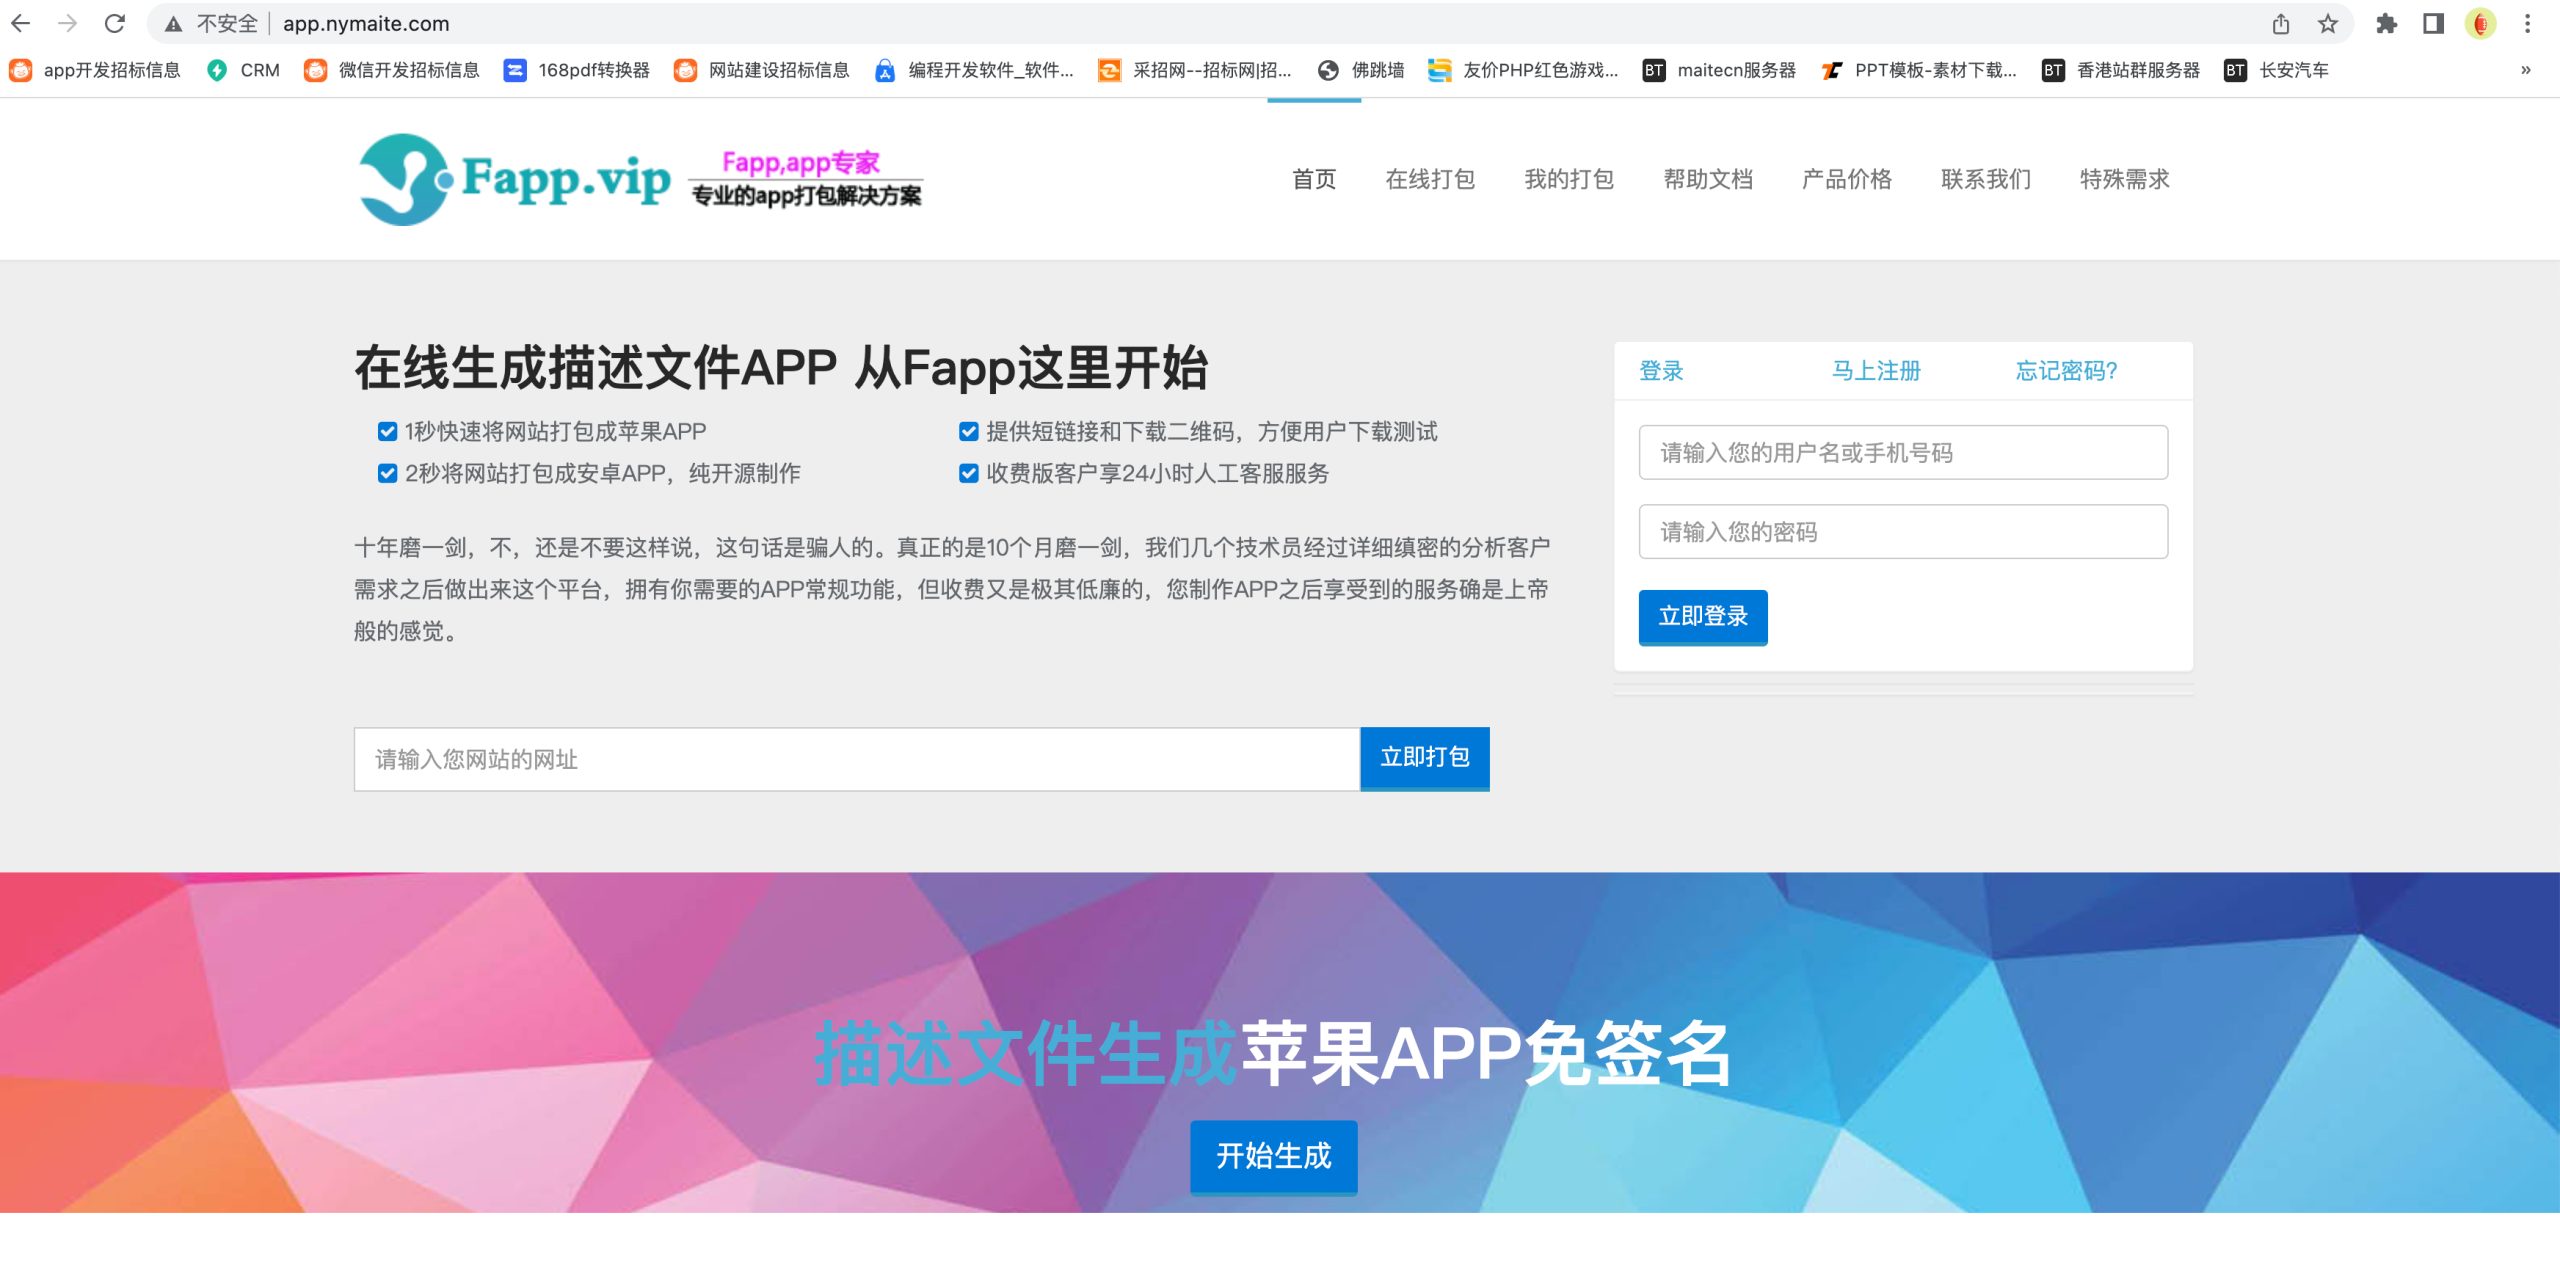Open 在线打包 nav item

tap(1430, 179)
